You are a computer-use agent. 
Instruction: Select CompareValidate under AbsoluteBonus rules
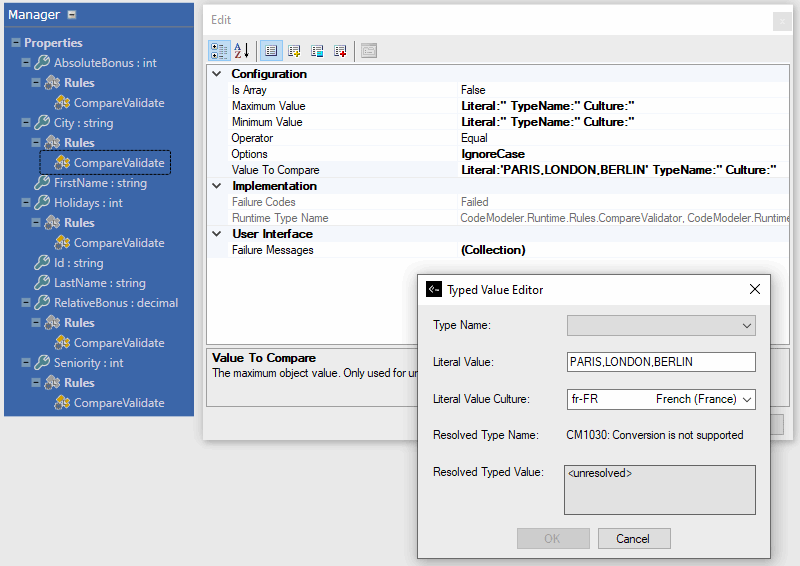[119, 103]
